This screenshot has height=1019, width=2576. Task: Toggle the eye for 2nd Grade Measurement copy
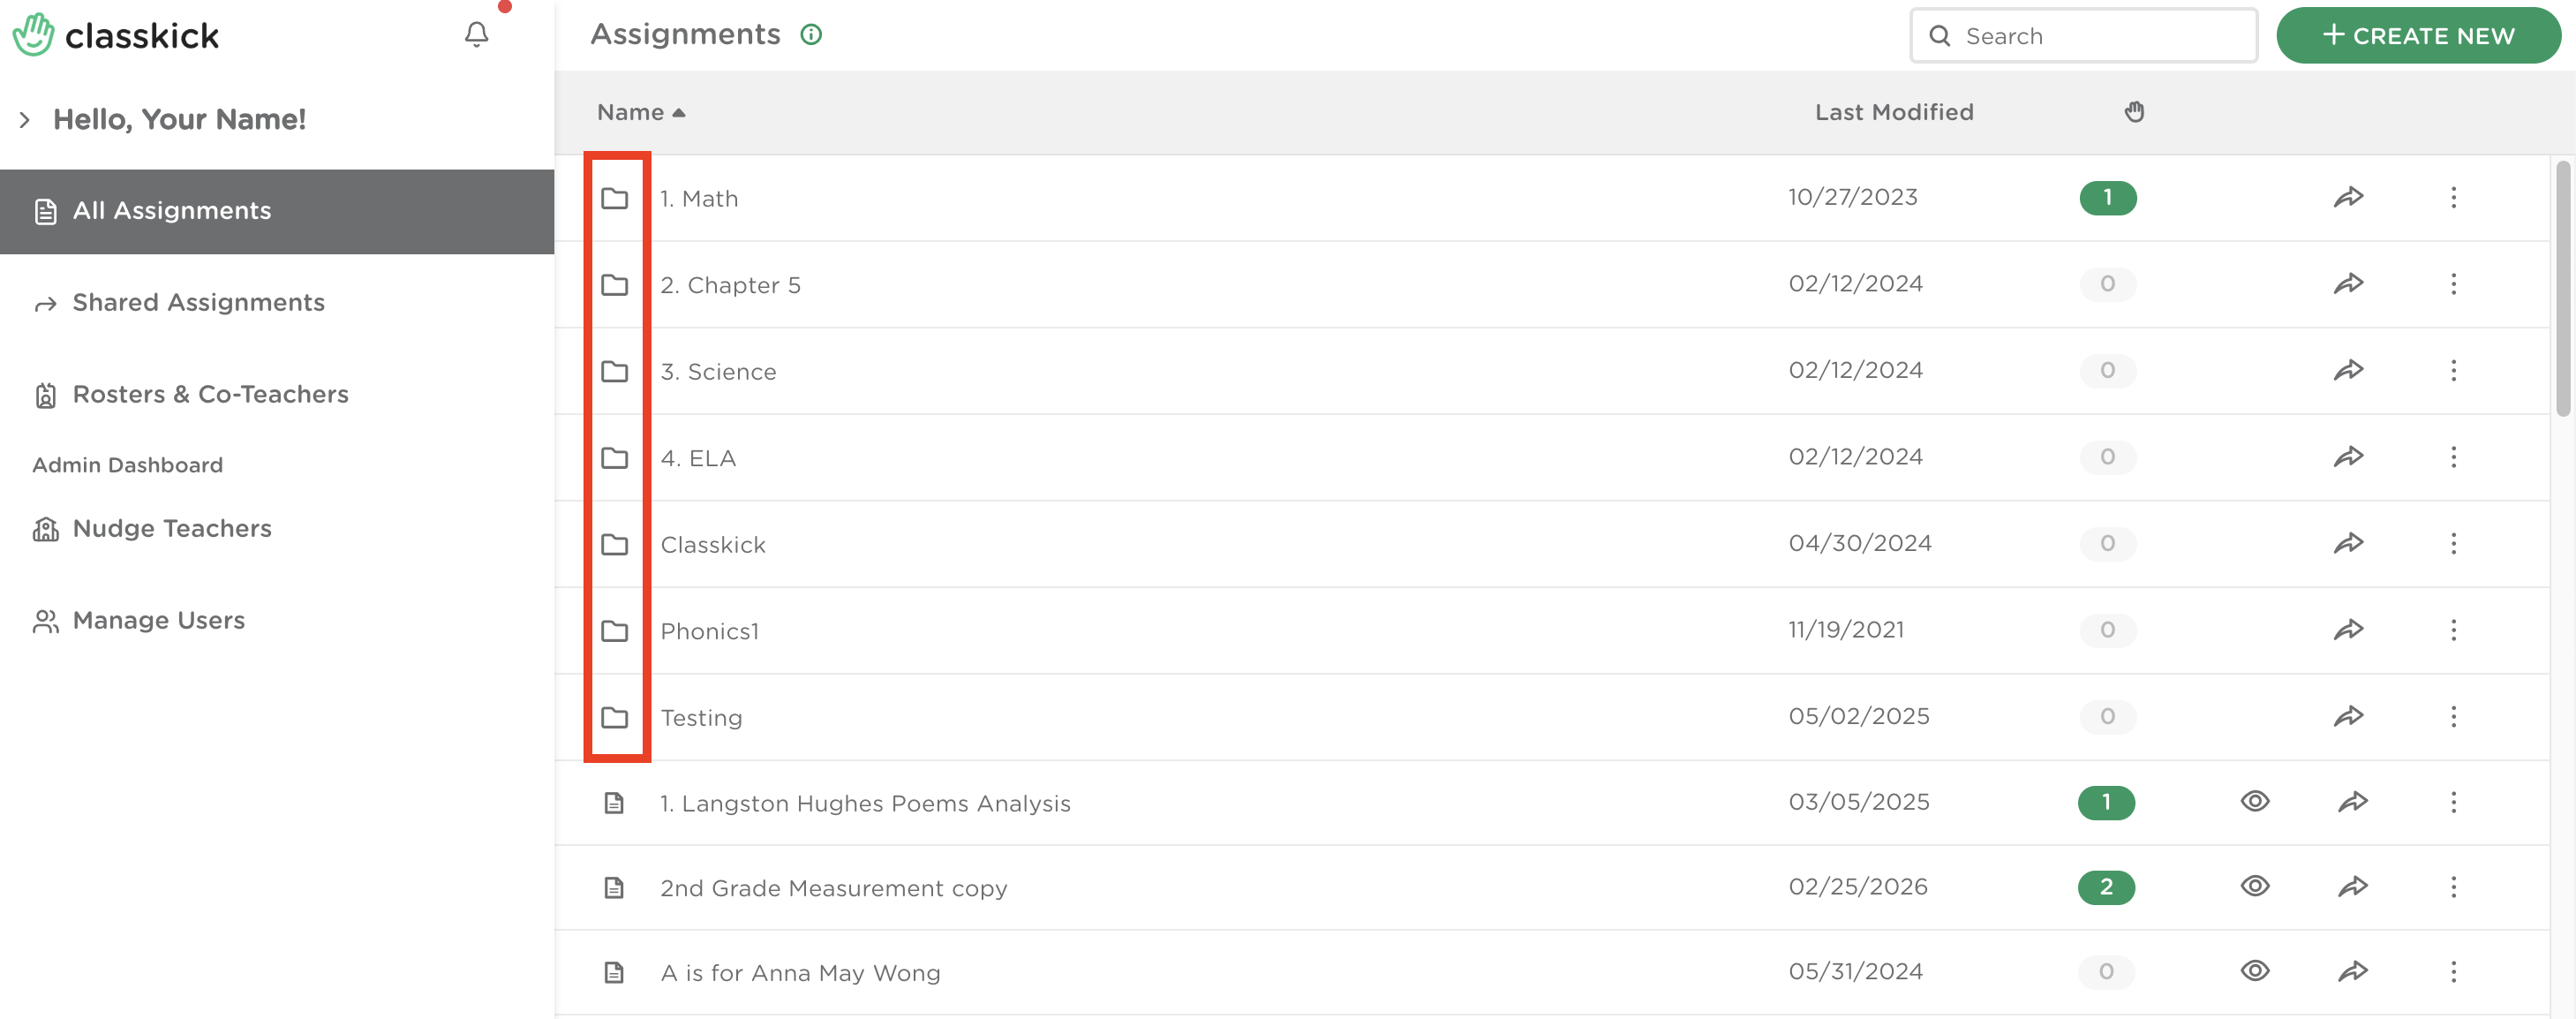coord(2255,887)
